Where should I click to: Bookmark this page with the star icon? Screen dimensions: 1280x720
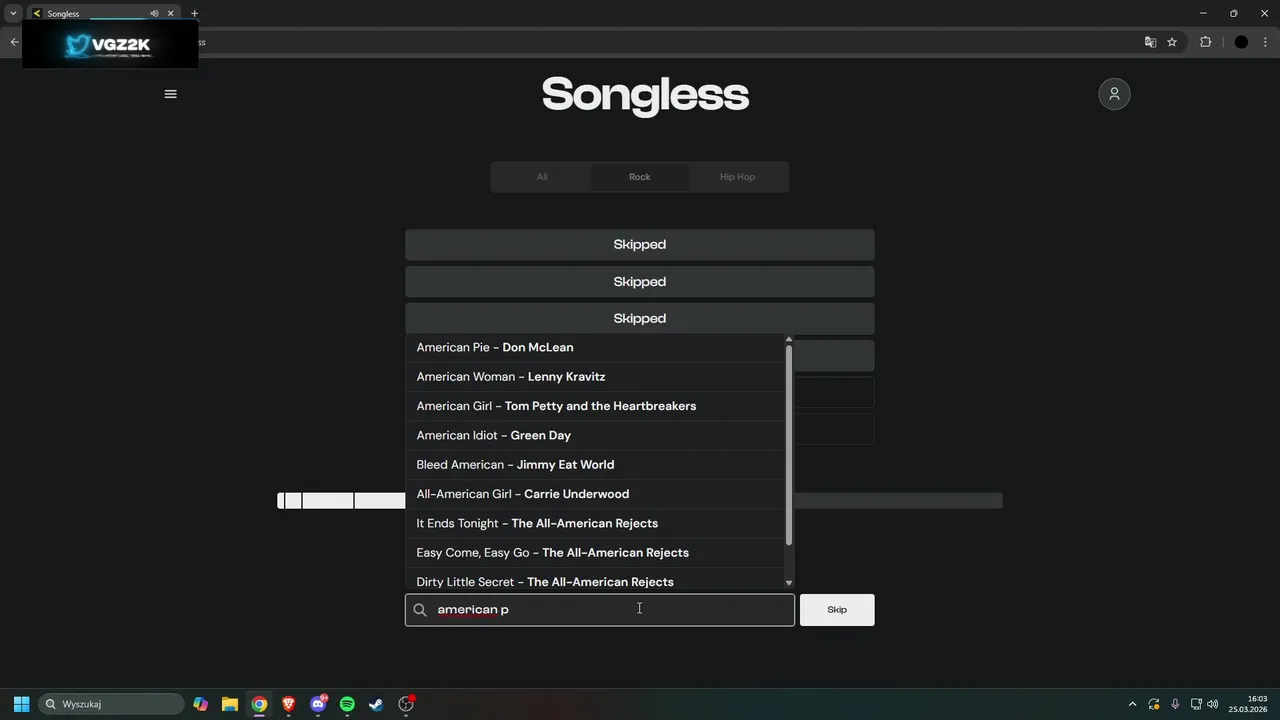1172,42
